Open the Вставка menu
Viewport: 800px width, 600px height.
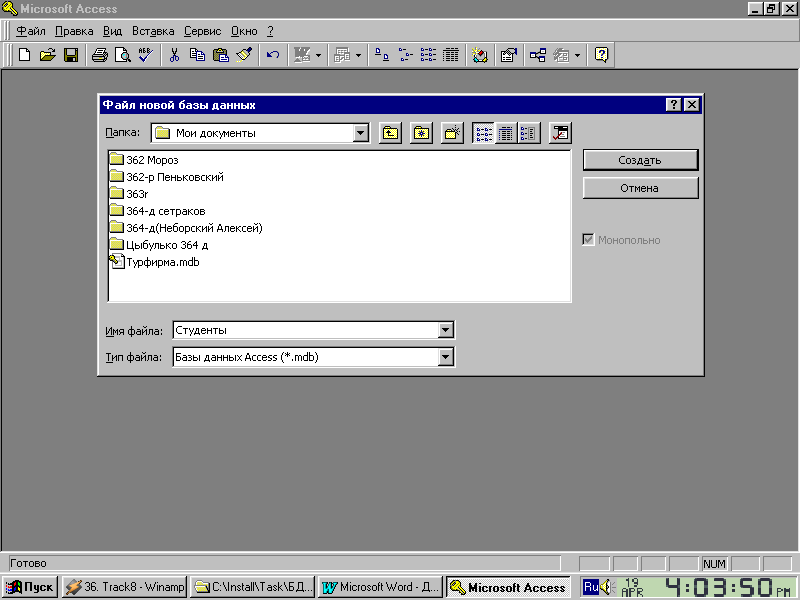[x=153, y=31]
